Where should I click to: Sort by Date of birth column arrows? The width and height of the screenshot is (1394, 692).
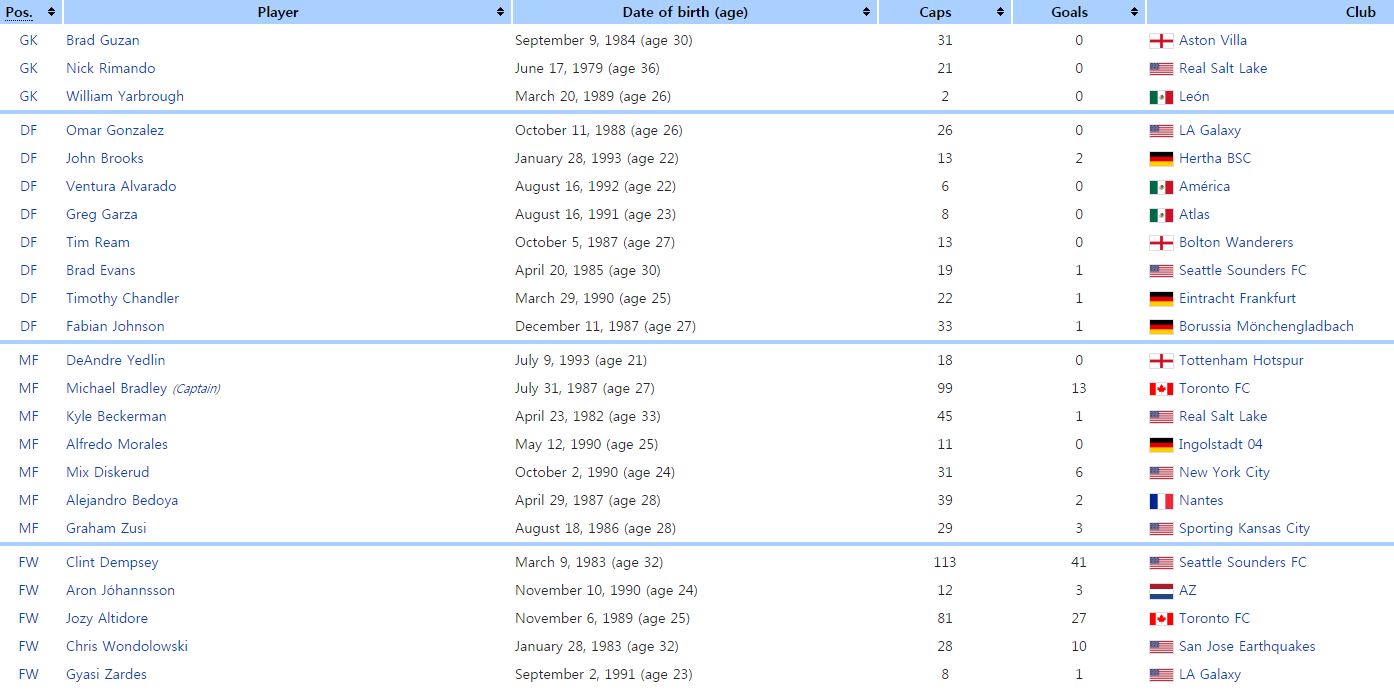866,12
